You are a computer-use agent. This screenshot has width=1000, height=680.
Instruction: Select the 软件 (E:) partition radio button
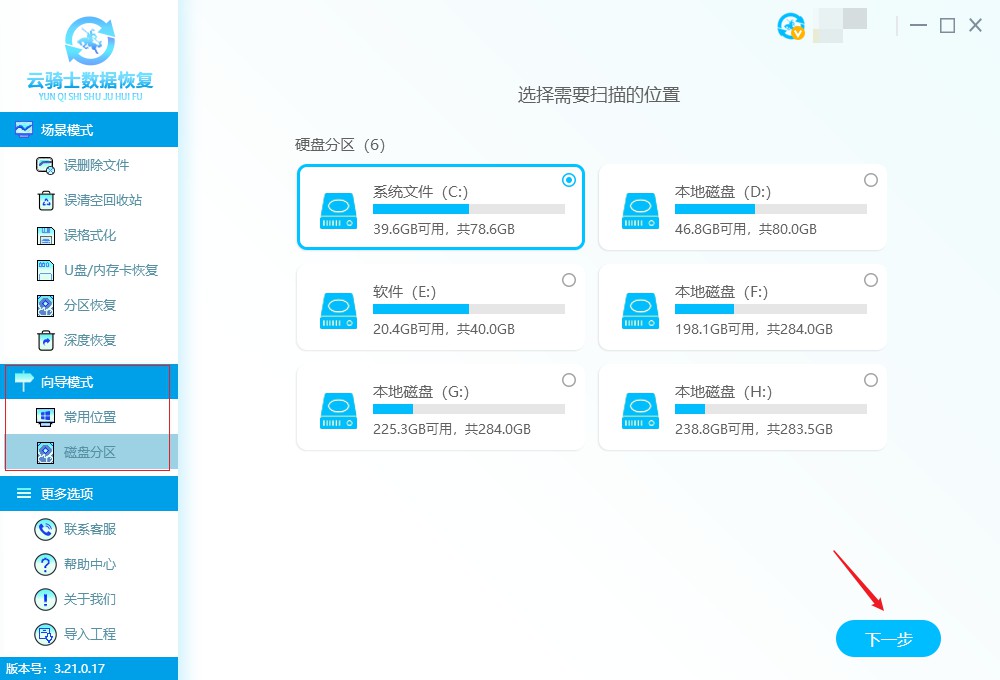[x=569, y=280]
